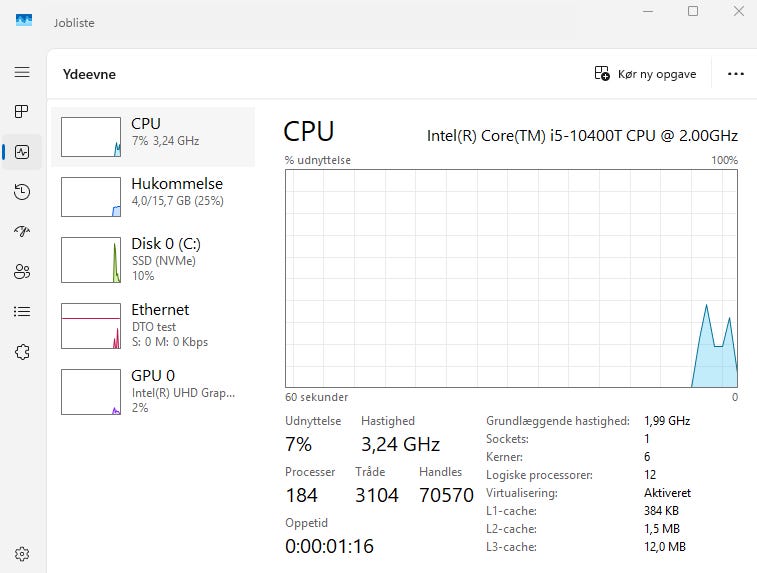Click the 'Kør ny opgave' button
This screenshot has width=757, height=573.
coord(645,74)
